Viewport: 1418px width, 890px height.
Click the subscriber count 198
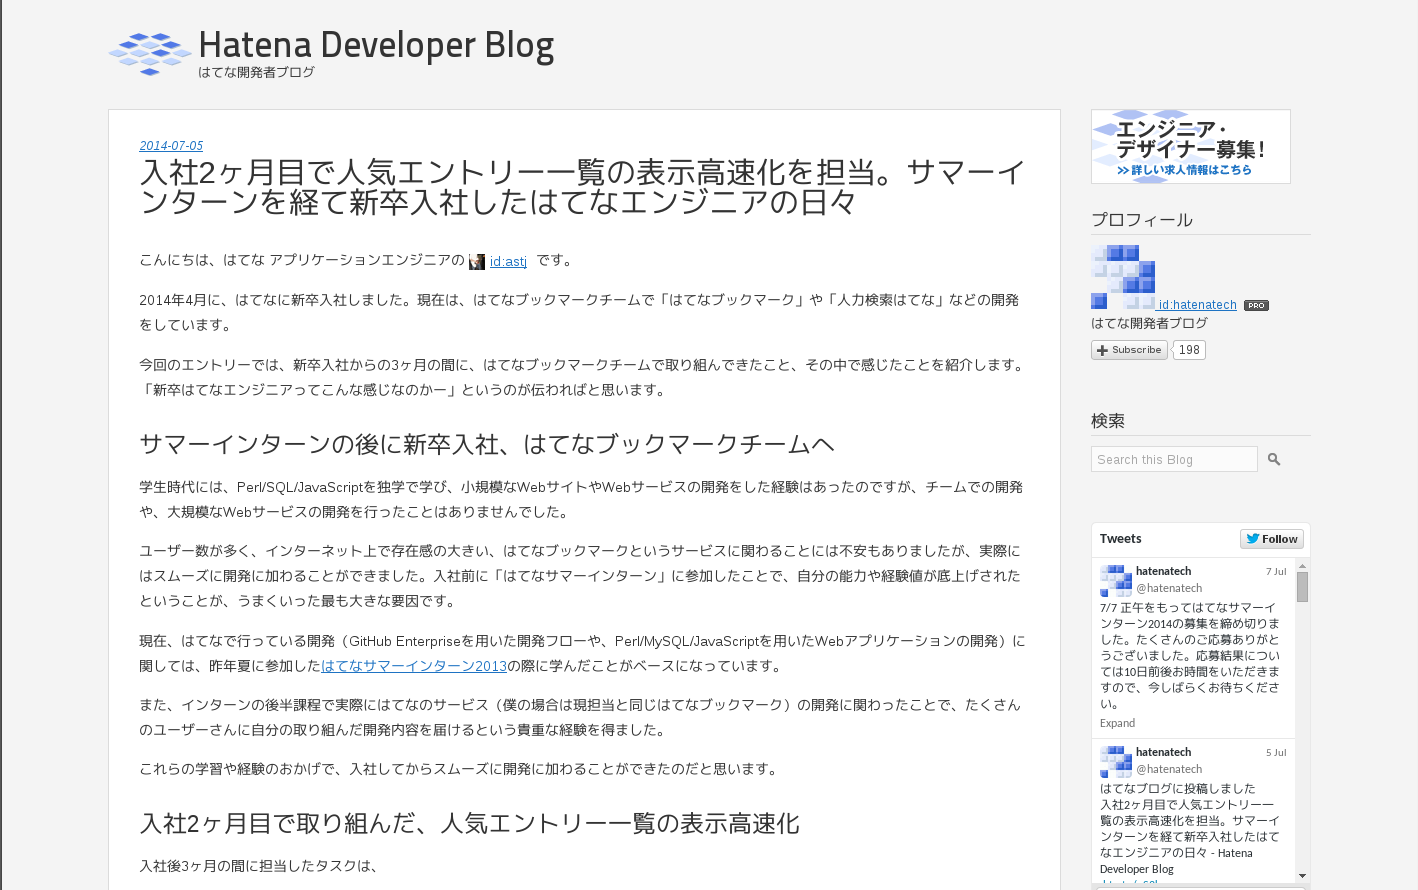pyautogui.click(x=1189, y=350)
